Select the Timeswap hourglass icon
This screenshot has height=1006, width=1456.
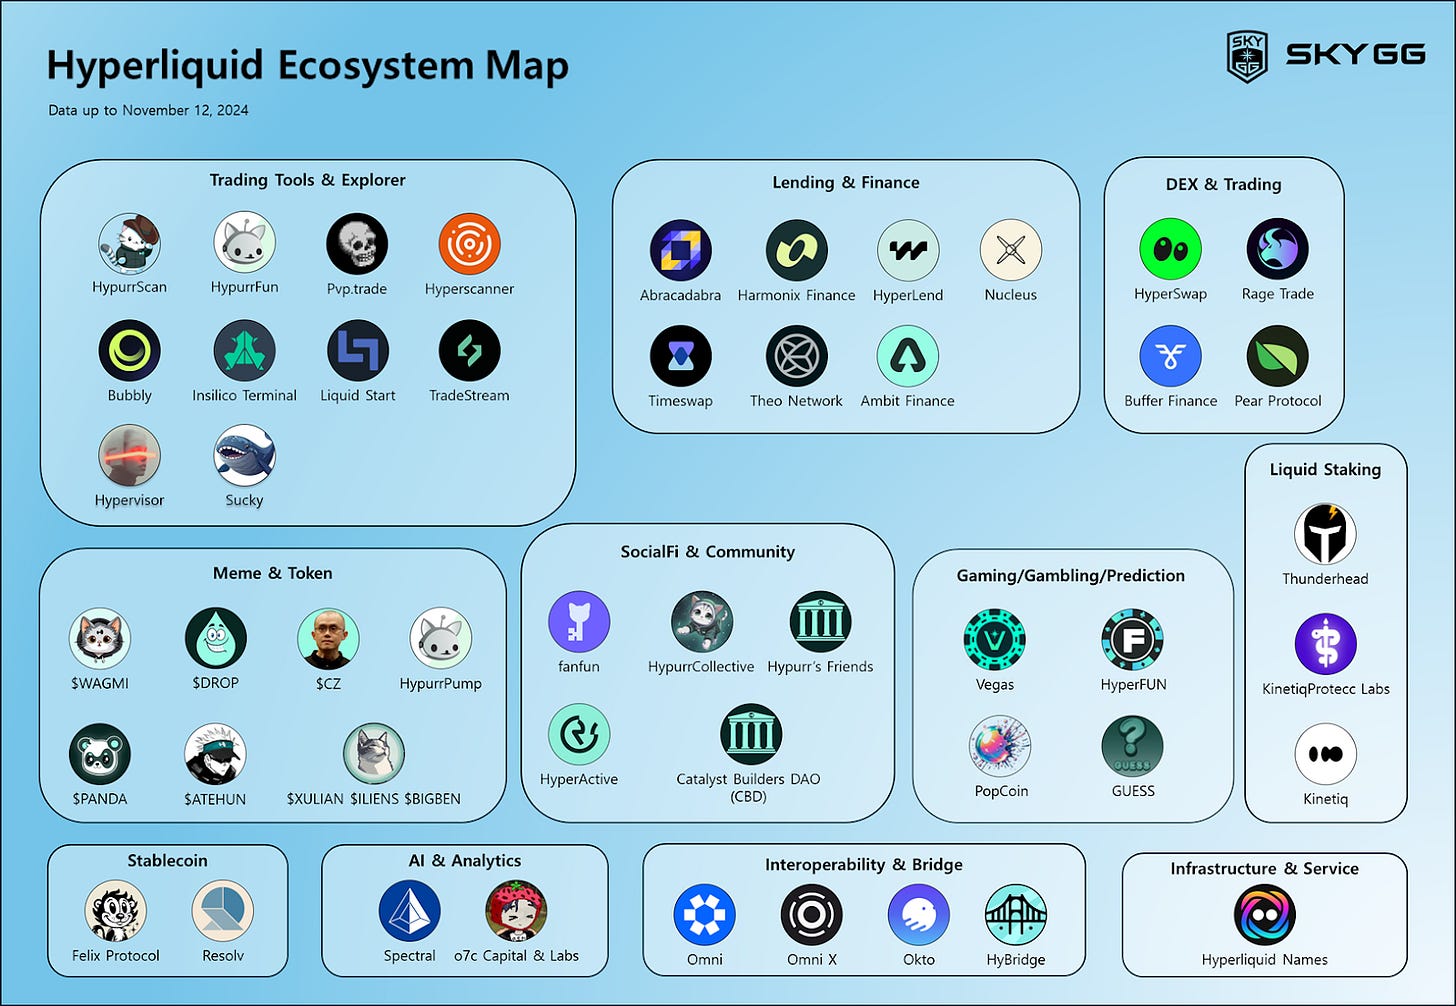pyautogui.click(x=681, y=356)
